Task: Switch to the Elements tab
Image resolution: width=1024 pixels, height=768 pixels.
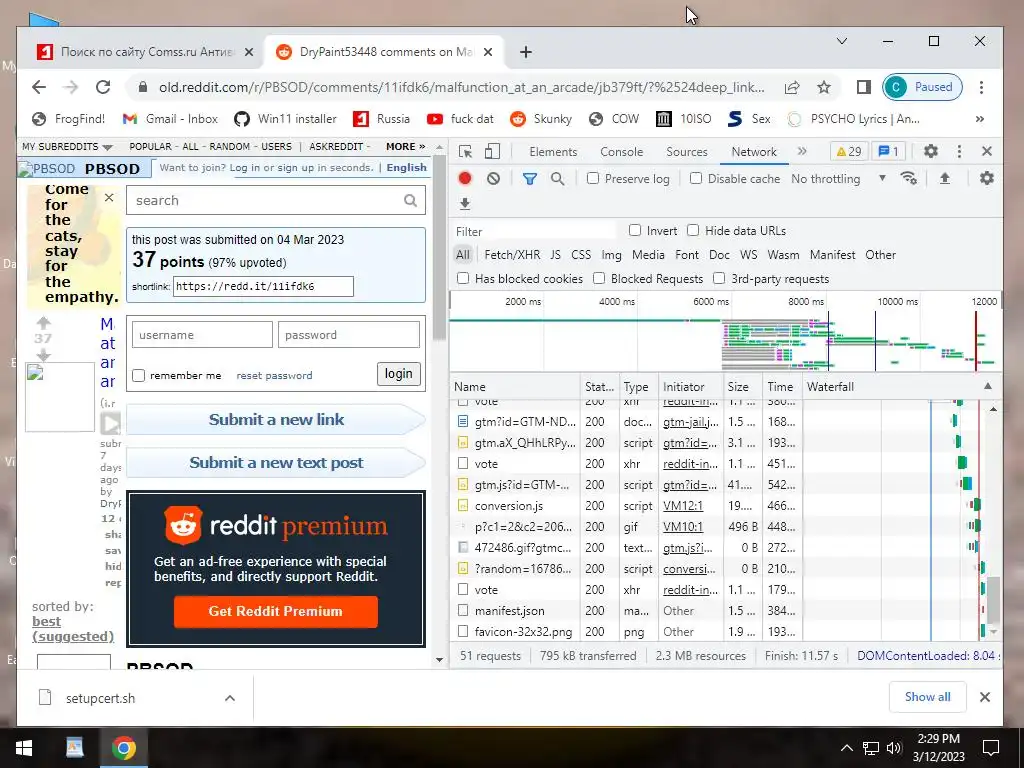Action: (x=553, y=152)
